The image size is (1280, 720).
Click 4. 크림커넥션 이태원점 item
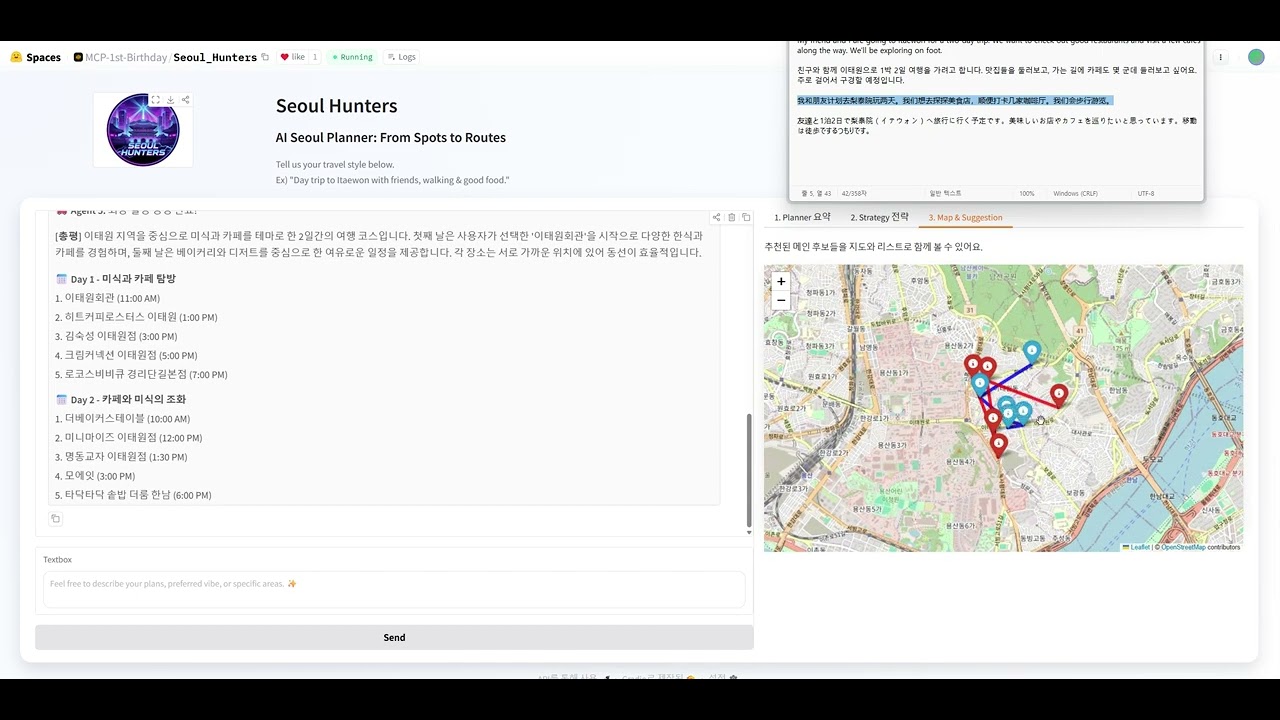(126, 355)
